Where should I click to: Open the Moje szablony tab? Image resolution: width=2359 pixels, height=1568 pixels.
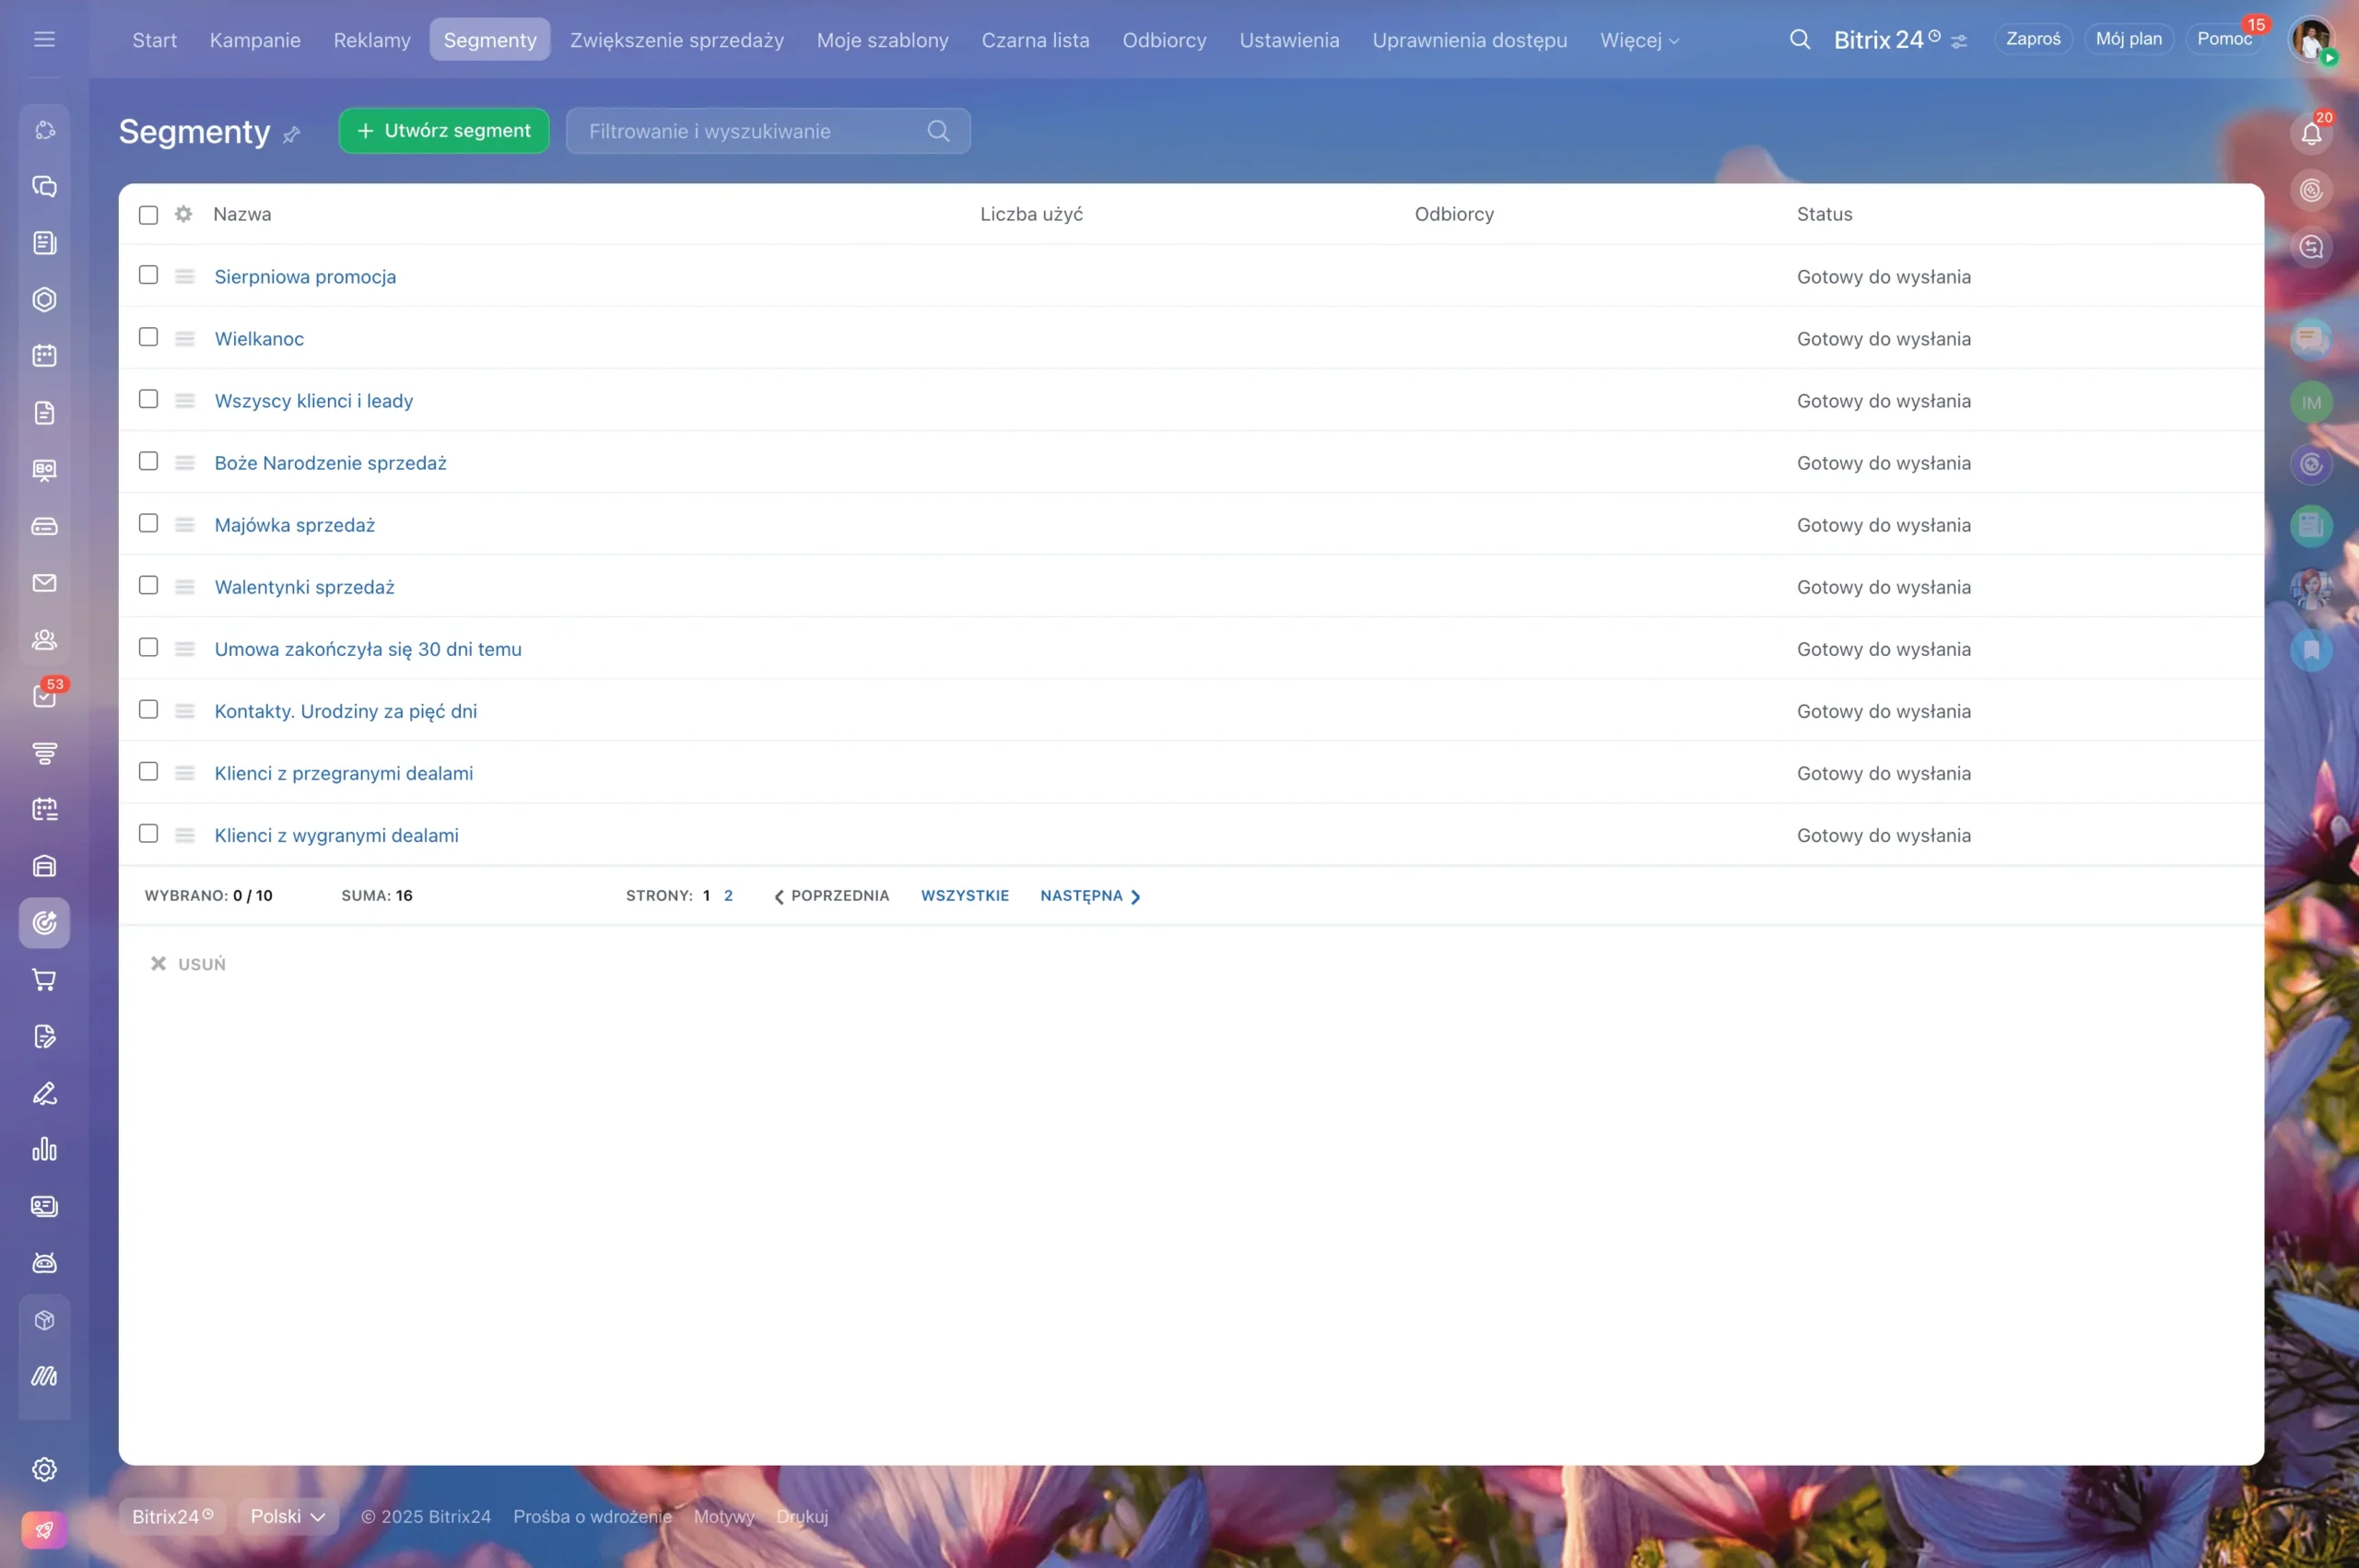882,40
